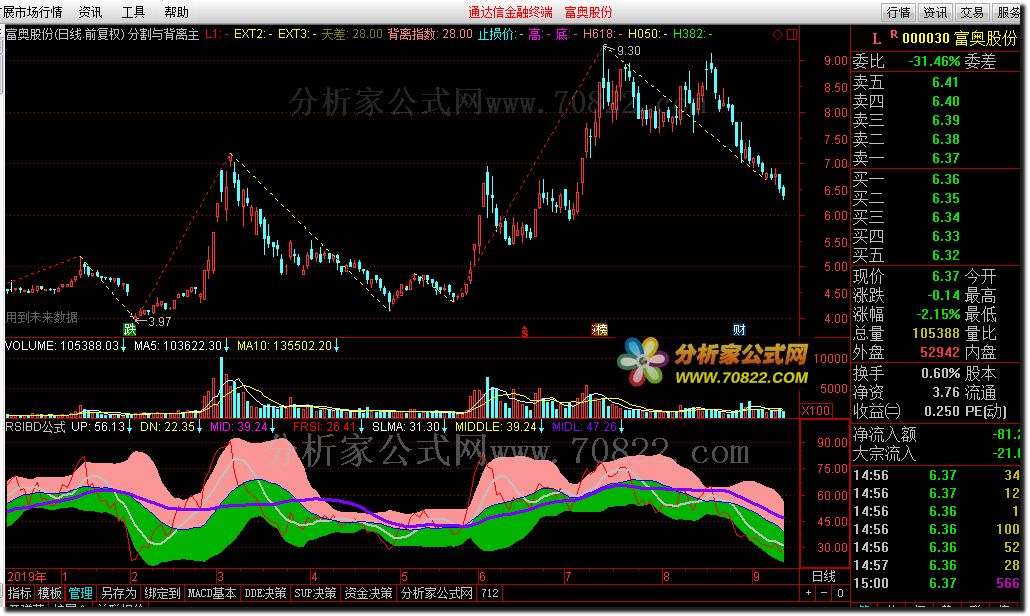Click the RSIBD公式 indicator name
This screenshot has height=616, width=1030.
[35, 427]
